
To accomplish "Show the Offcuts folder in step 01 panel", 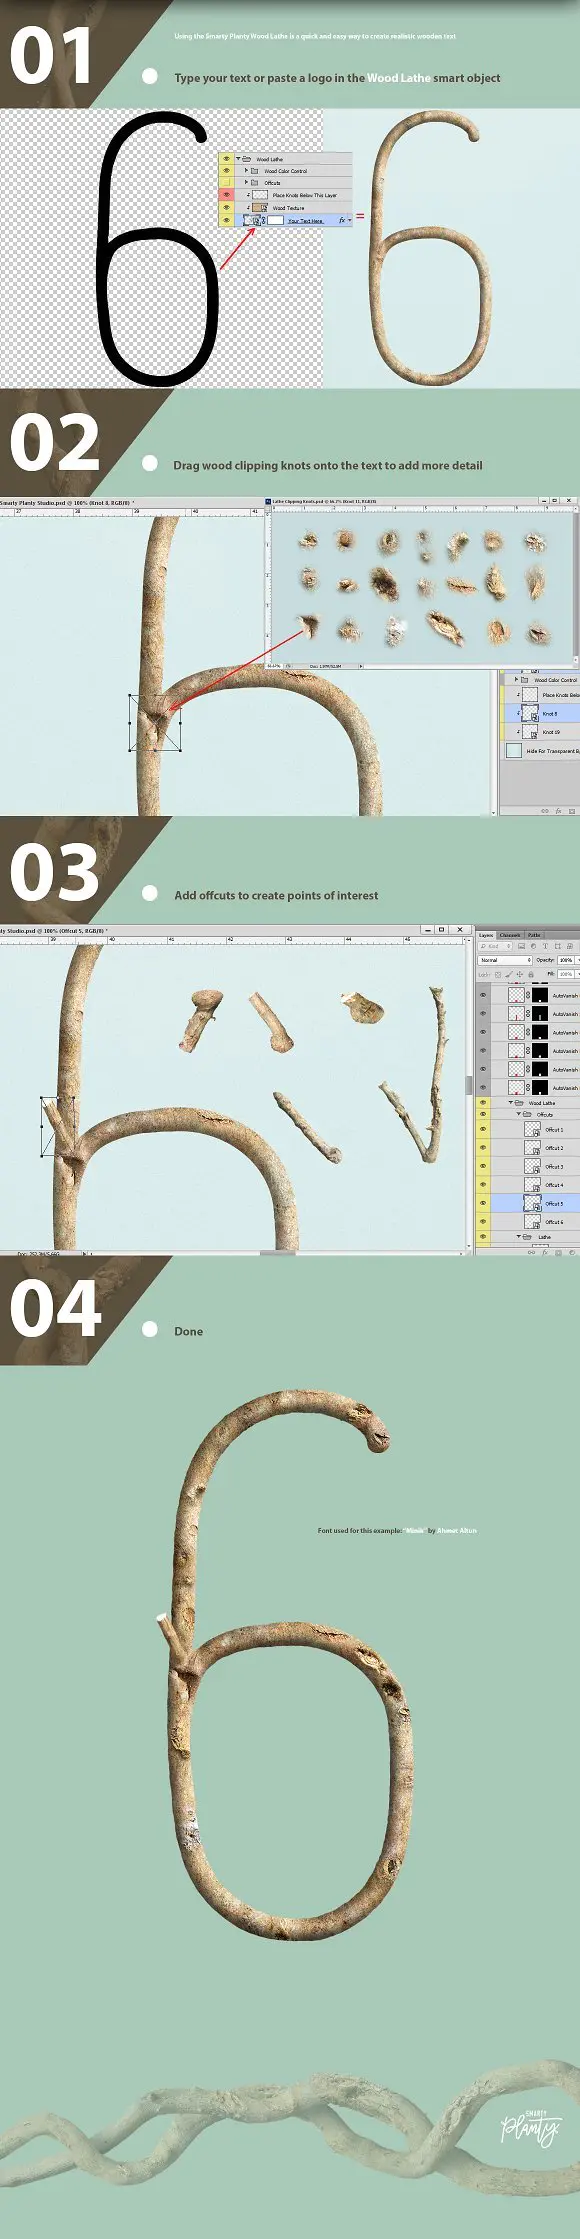I will (x=226, y=182).
